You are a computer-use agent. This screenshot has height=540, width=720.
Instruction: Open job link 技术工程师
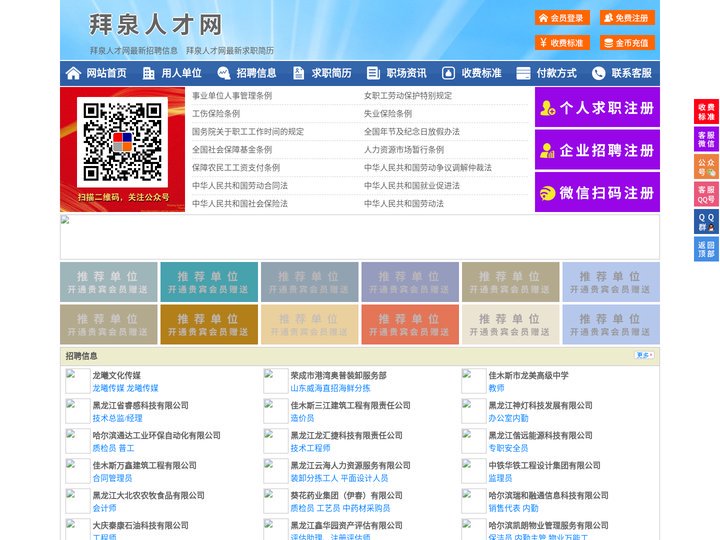tap(310, 448)
